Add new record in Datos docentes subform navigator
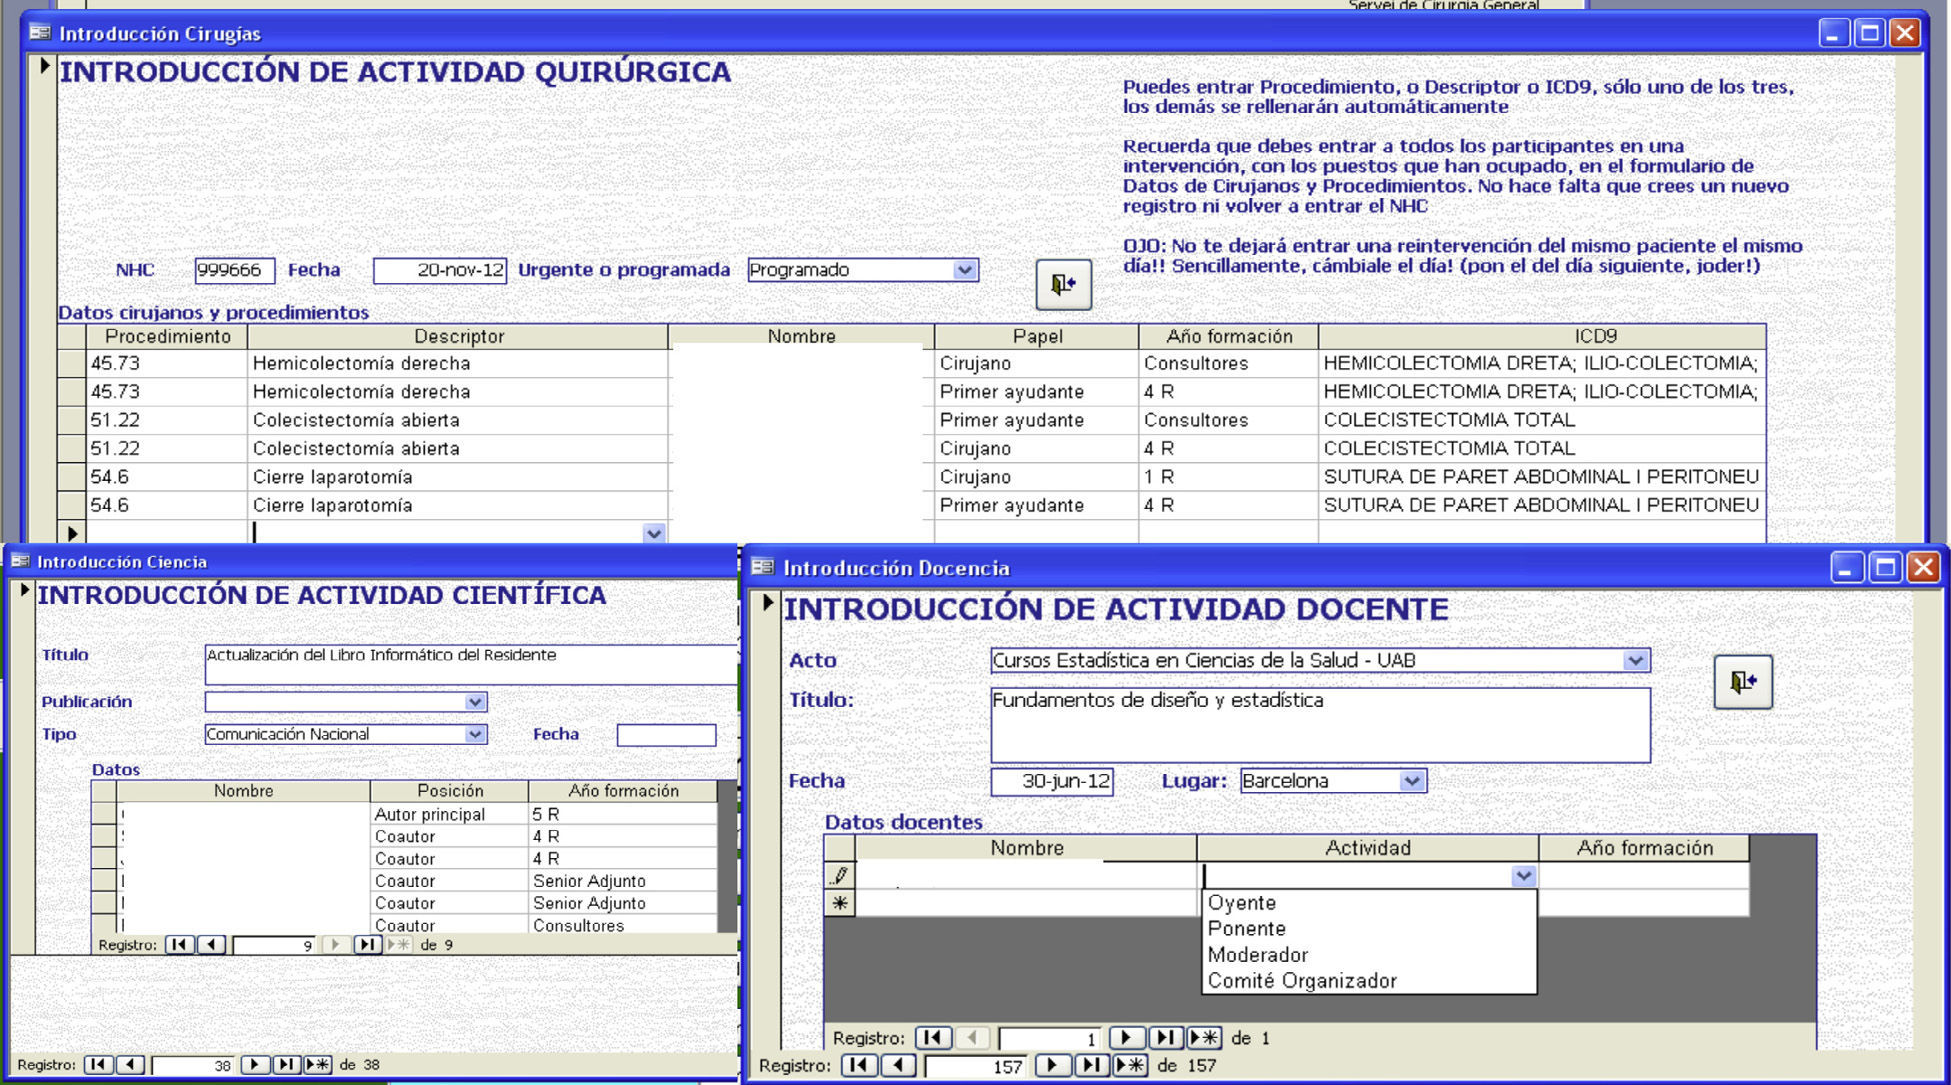Image resolution: width=1951 pixels, height=1085 pixels. pos(1203,1038)
